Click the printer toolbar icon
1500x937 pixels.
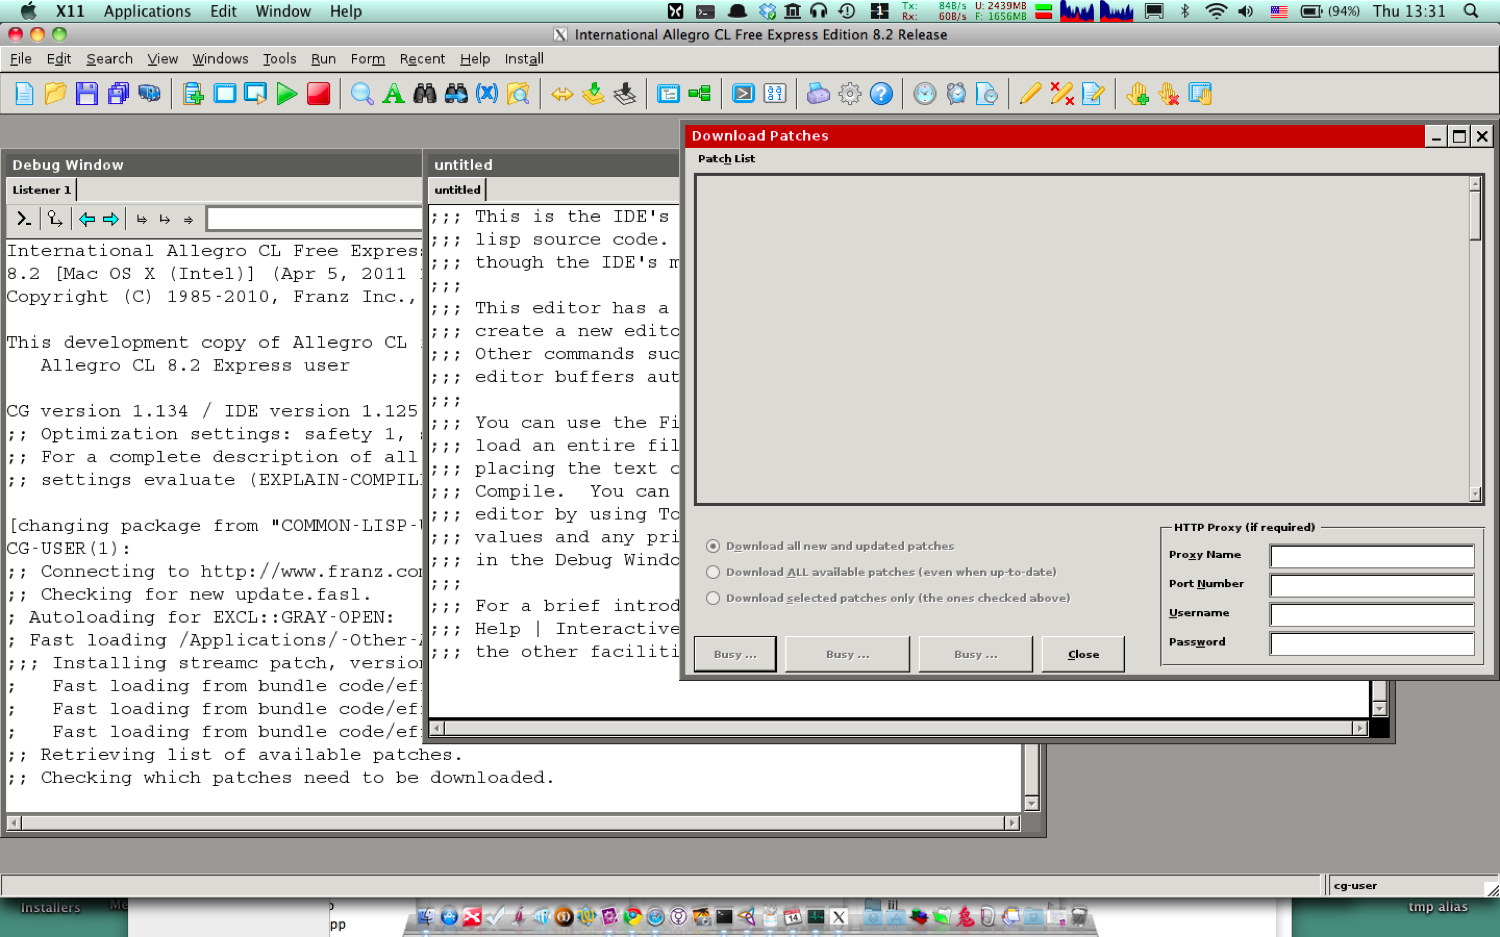(x=818, y=94)
